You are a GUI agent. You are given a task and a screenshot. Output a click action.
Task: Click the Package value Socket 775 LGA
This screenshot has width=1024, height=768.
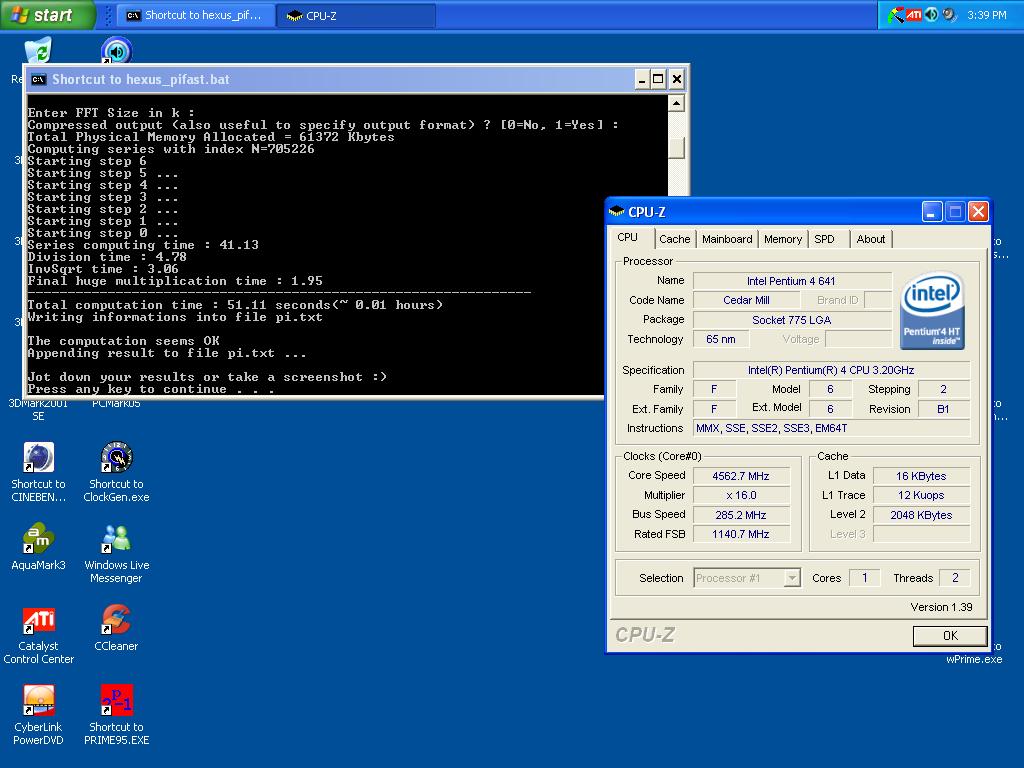point(792,320)
